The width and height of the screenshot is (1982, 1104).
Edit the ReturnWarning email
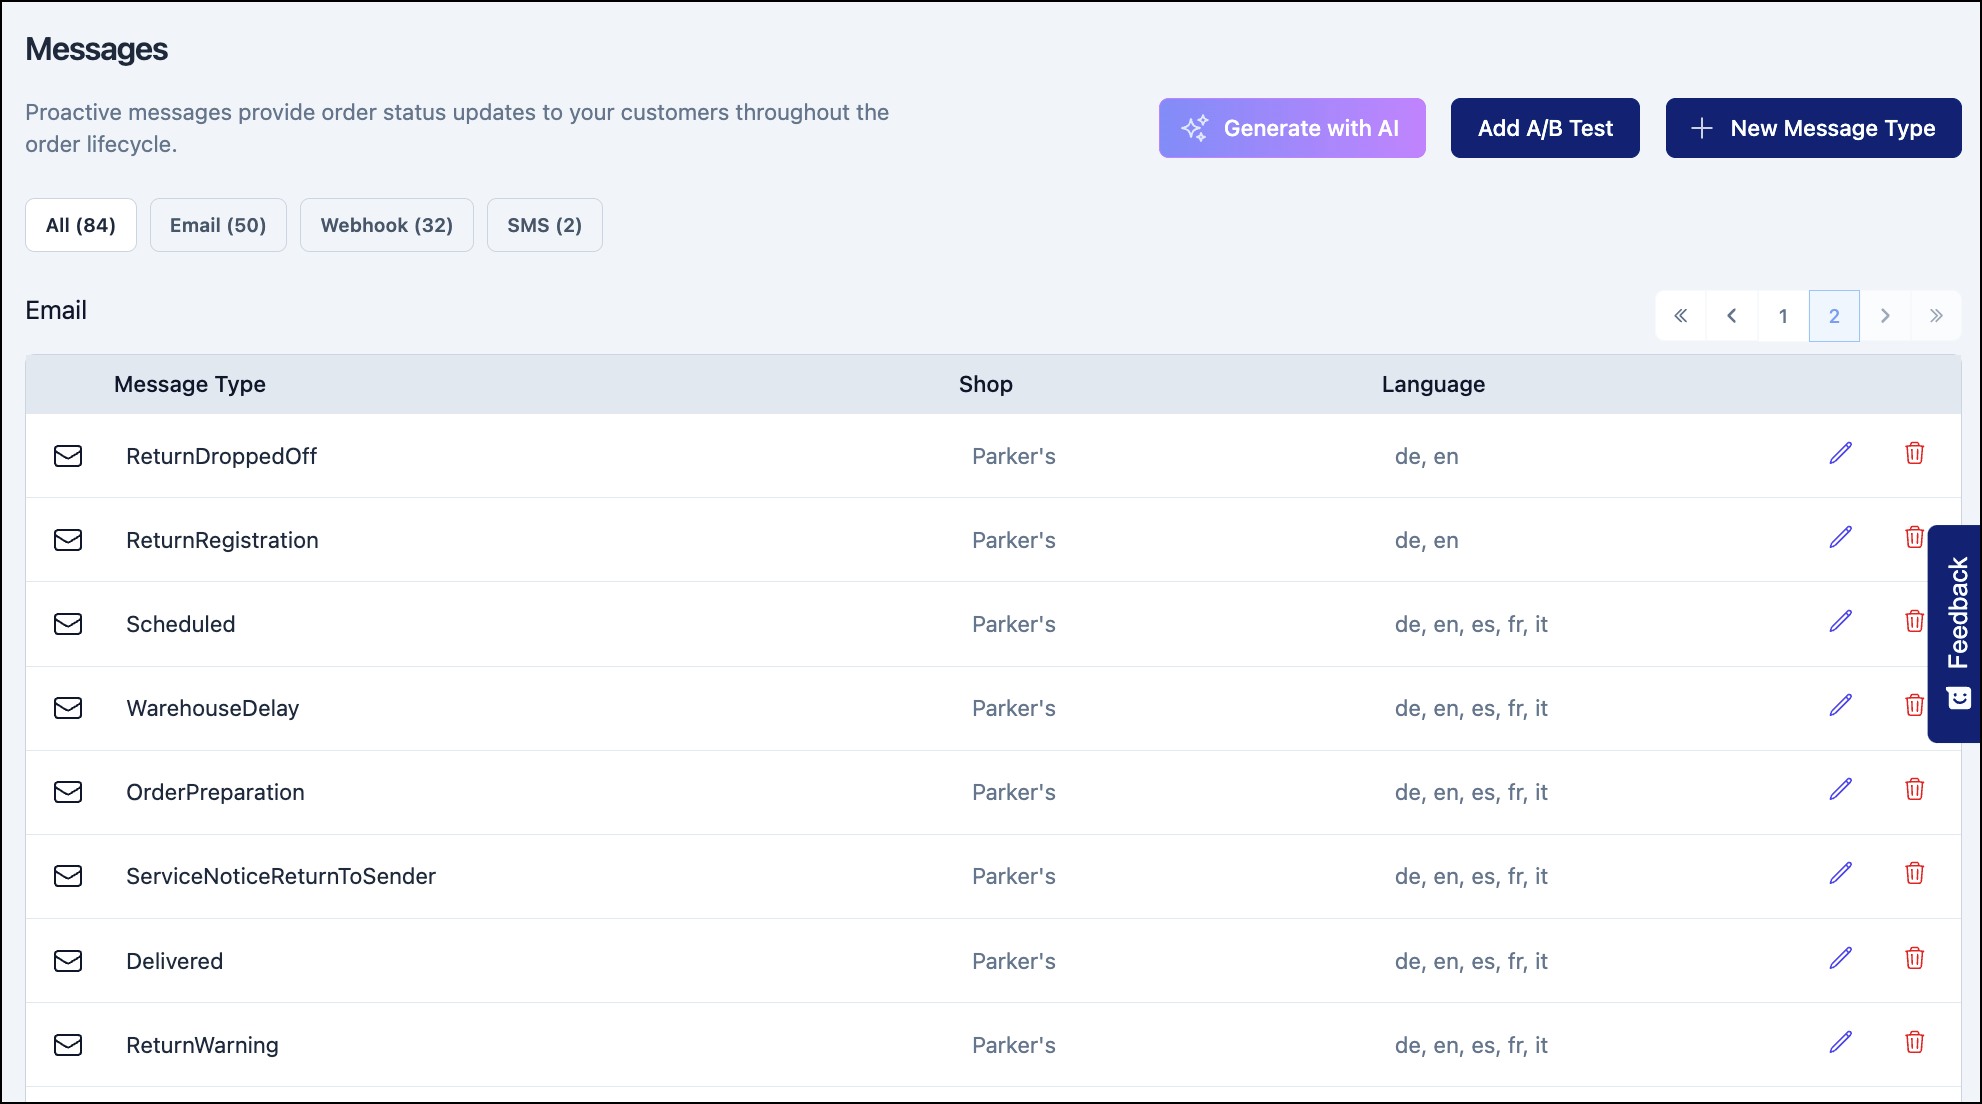coord(1840,1043)
